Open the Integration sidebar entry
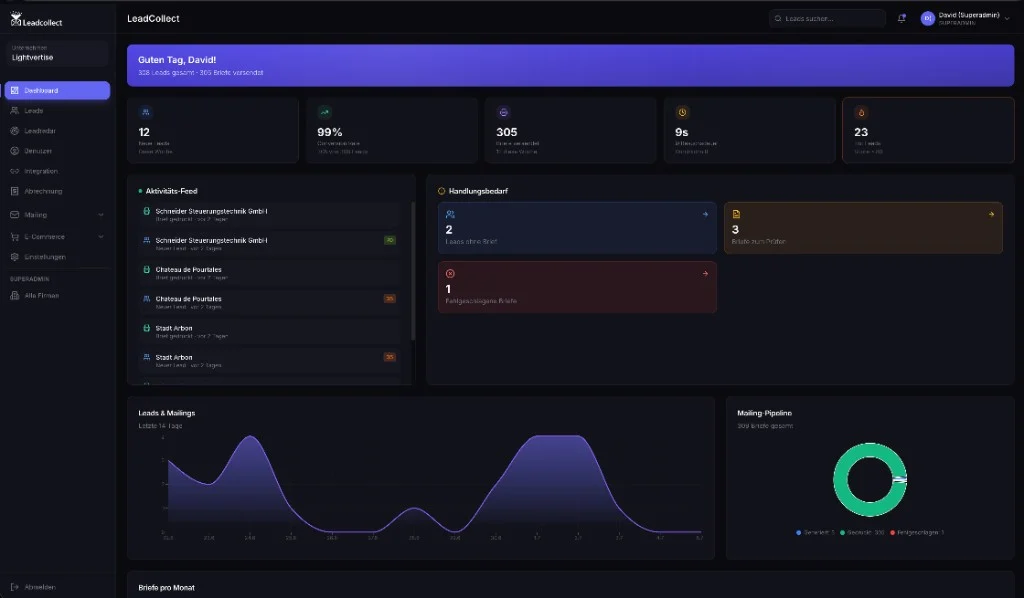The width and height of the screenshot is (1024, 598). pyautogui.click(x=57, y=171)
